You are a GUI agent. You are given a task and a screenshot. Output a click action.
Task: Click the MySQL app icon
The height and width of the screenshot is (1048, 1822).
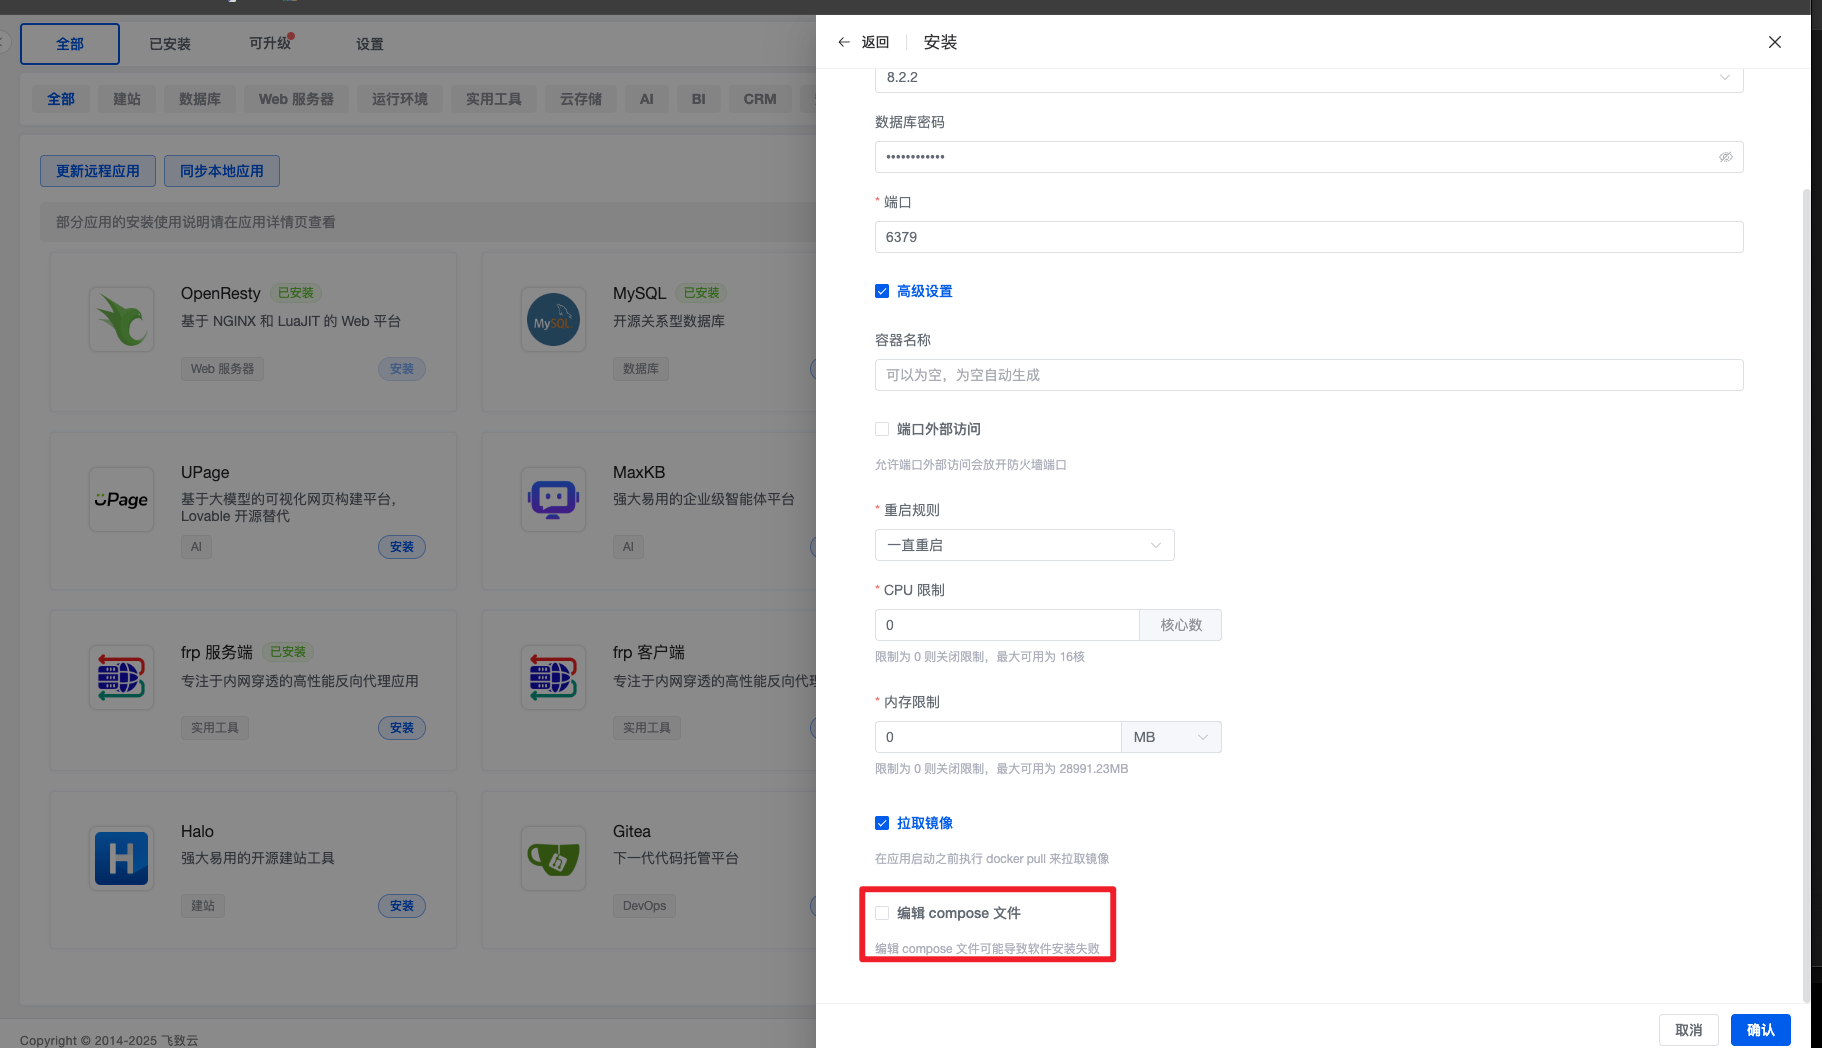[553, 320]
